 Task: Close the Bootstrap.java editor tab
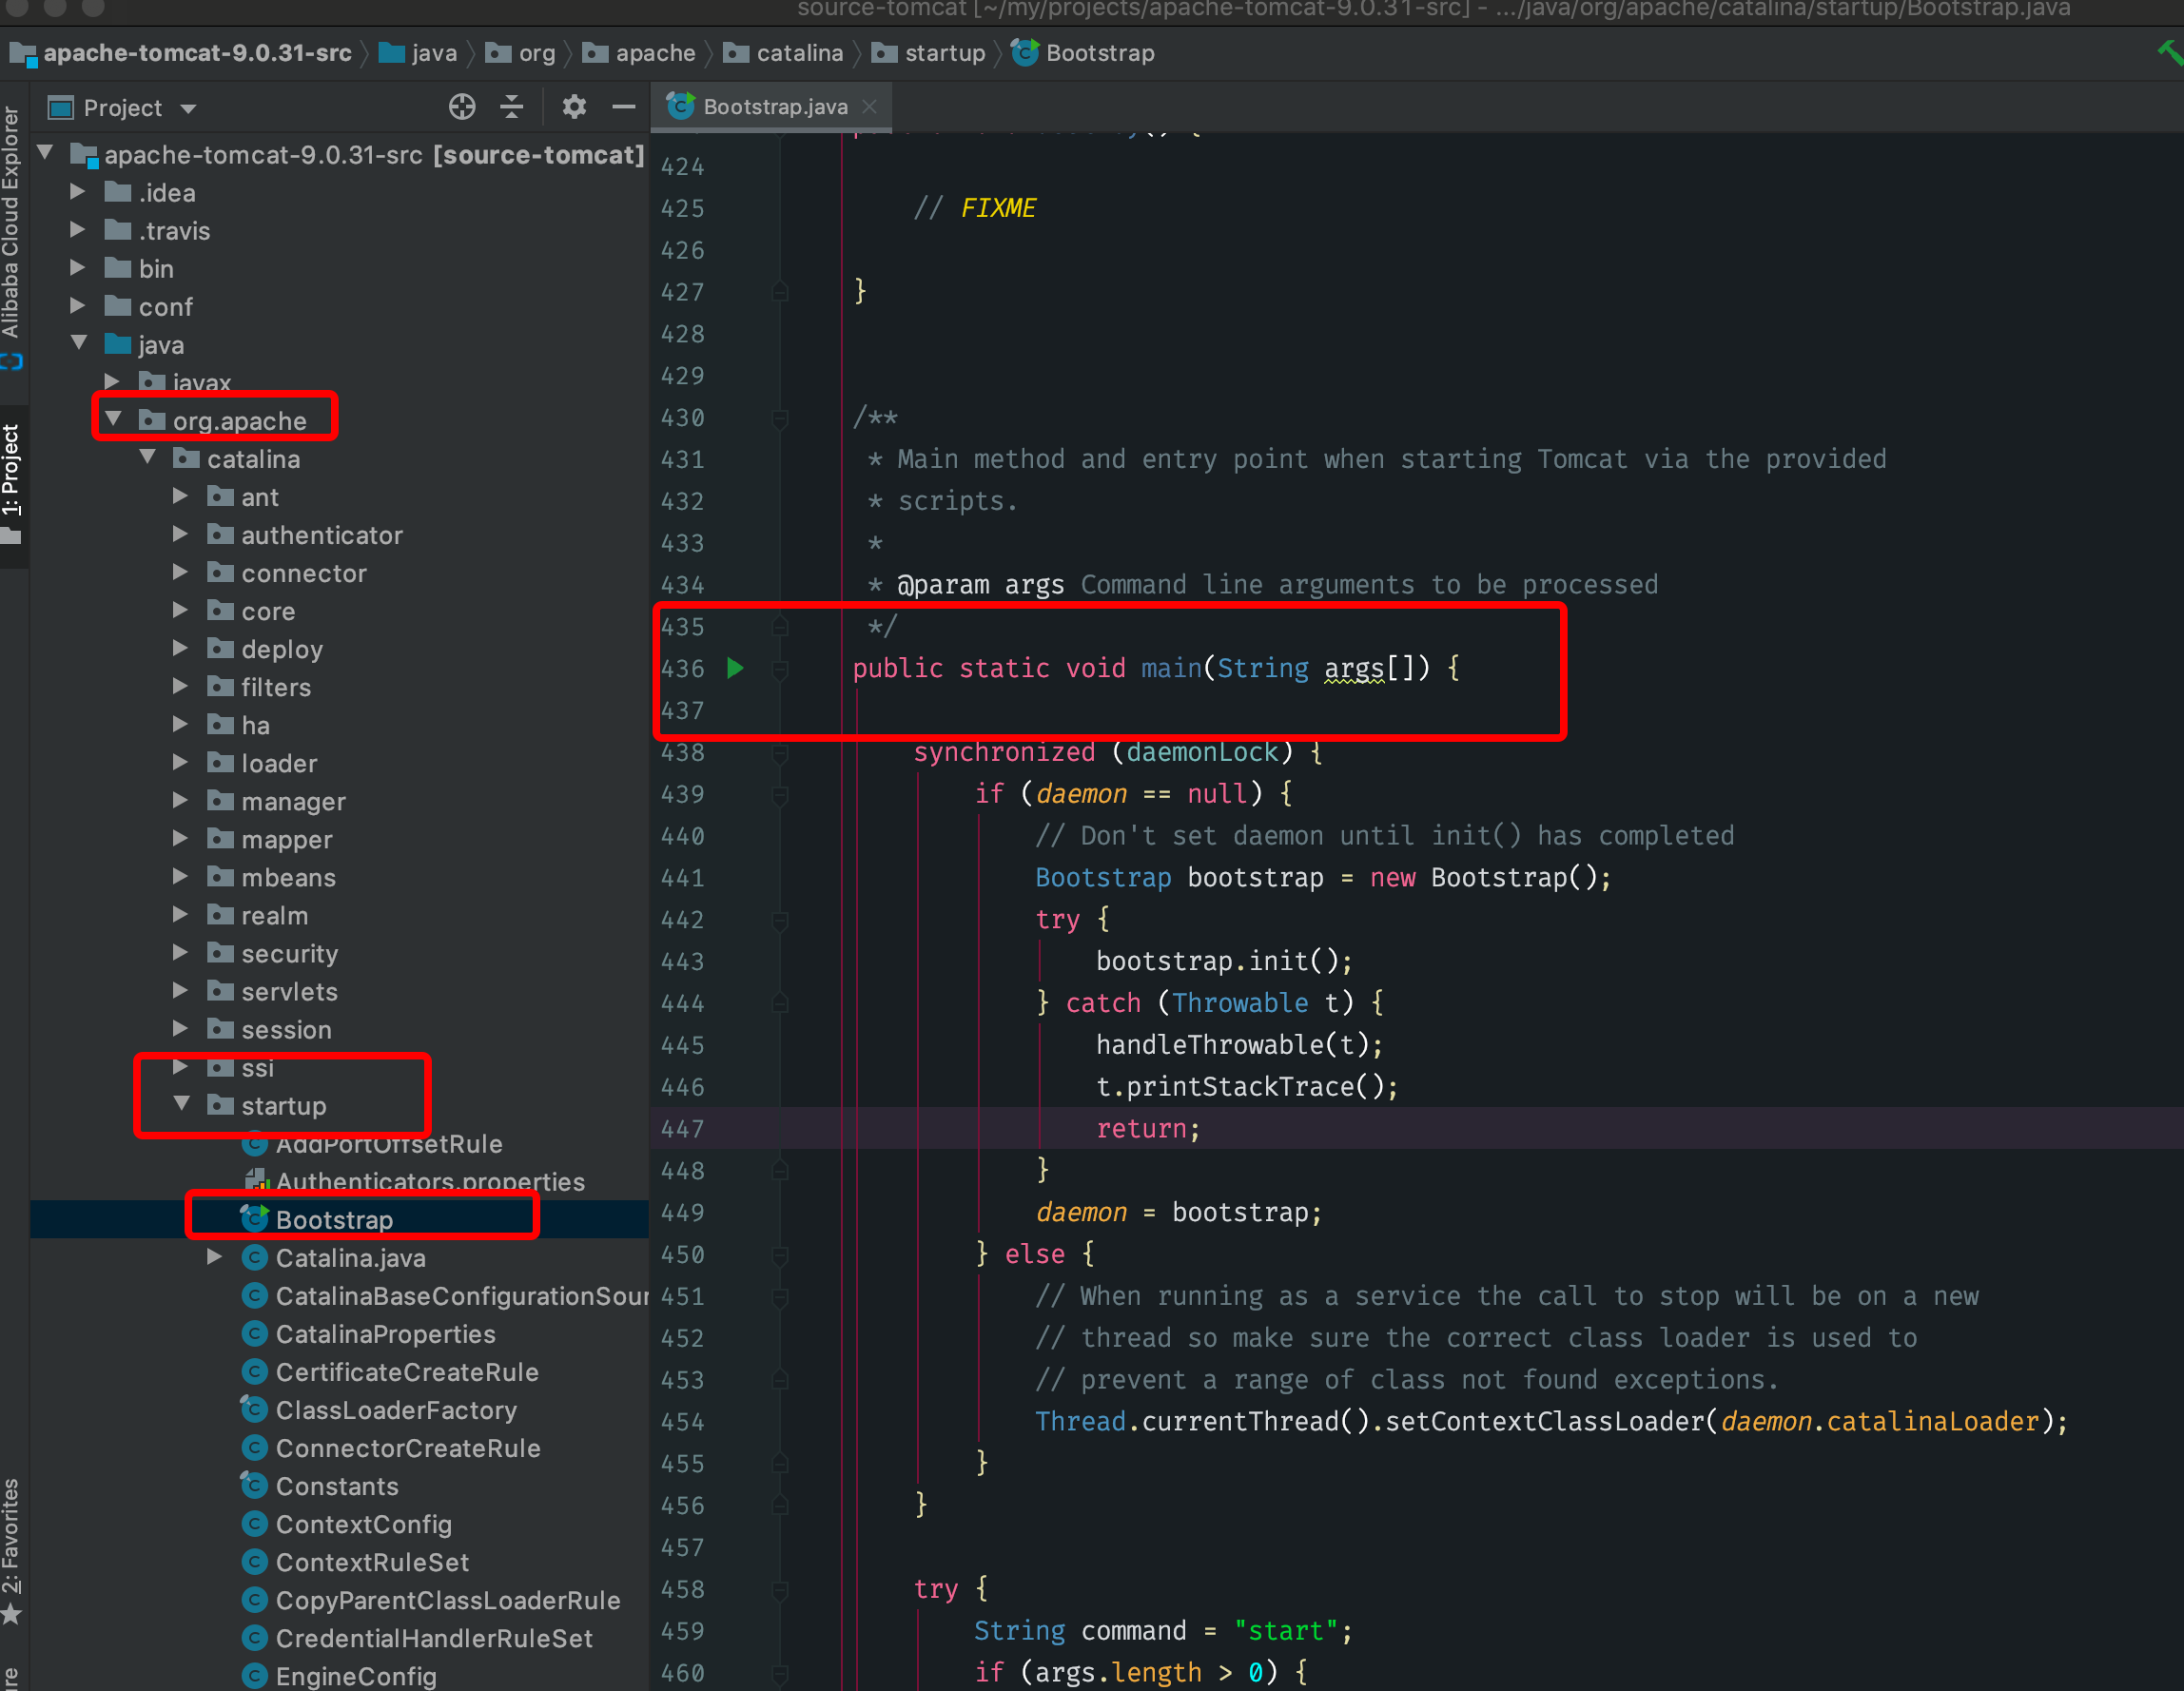pyautogui.click(x=870, y=106)
